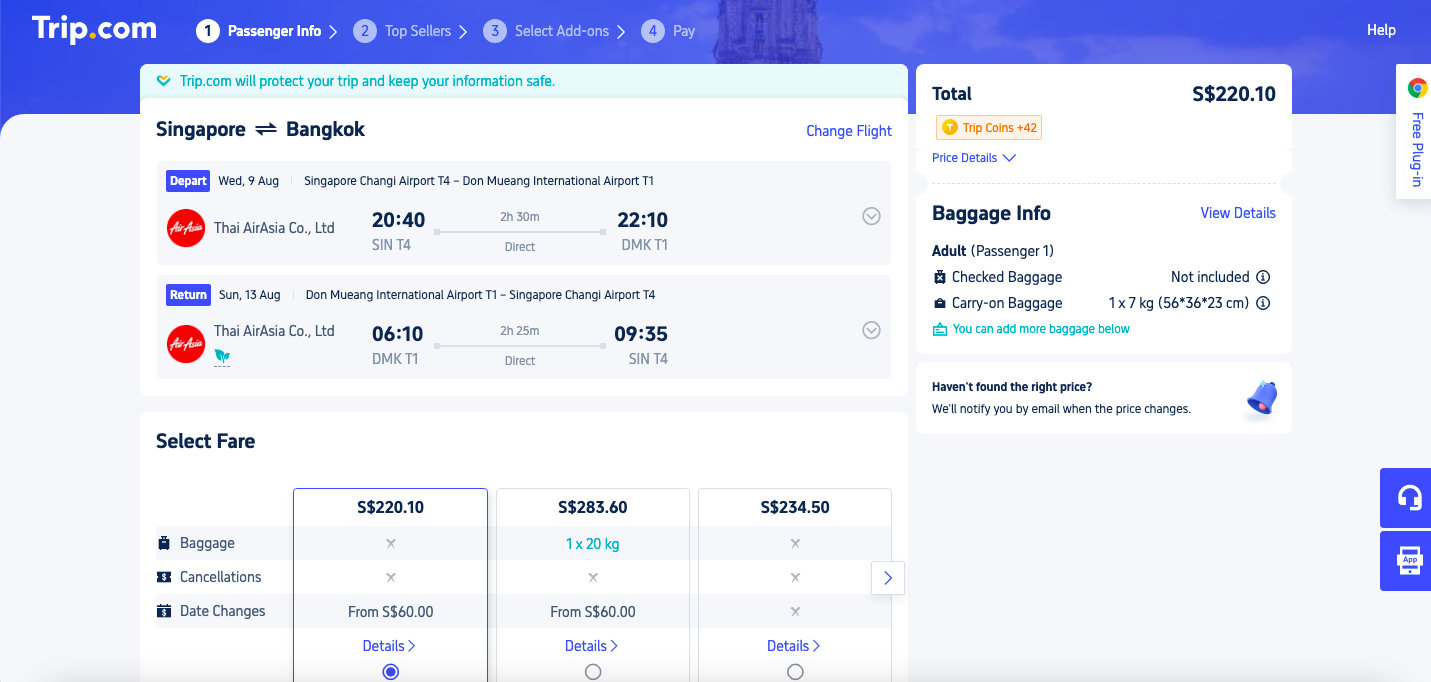The height and width of the screenshot is (682, 1431).
Task: Click the Change Flight link
Action: [849, 131]
